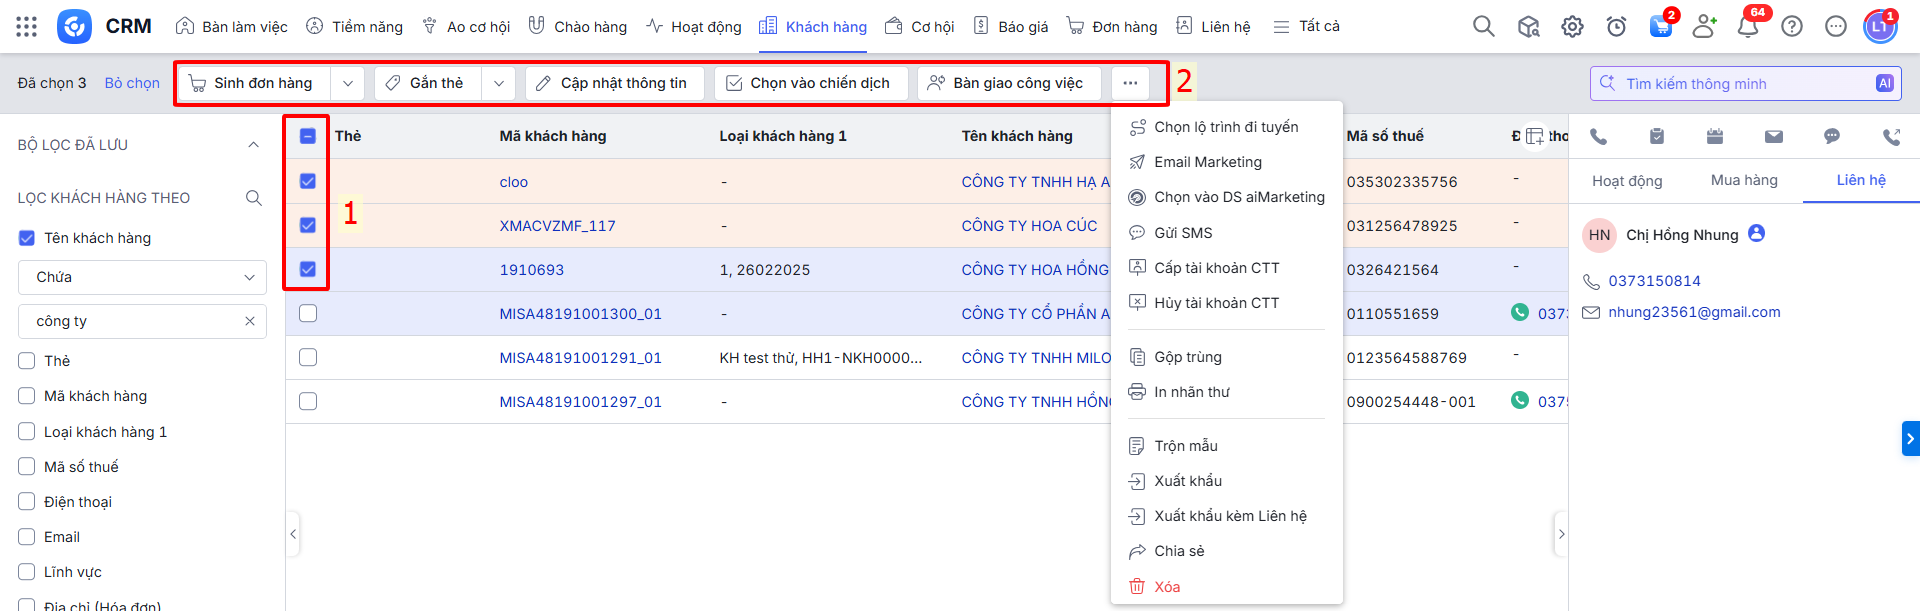This screenshot has width=1920, height=611.
Task: Click the help question mark icon
Action: pyautogui.click(x=1791, y=27)
